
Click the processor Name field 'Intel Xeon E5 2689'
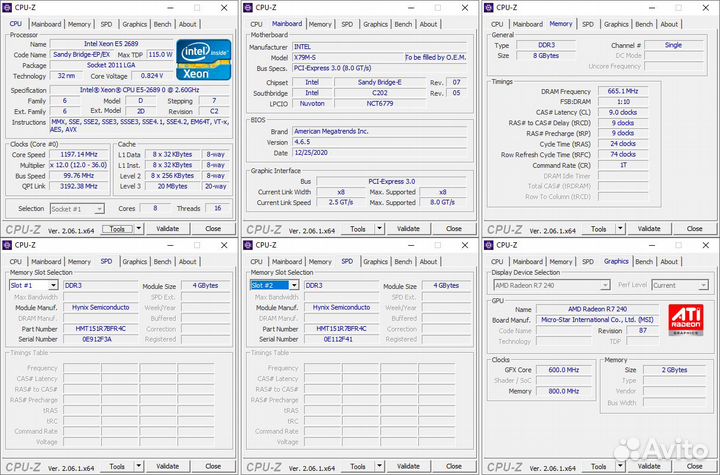111,44
